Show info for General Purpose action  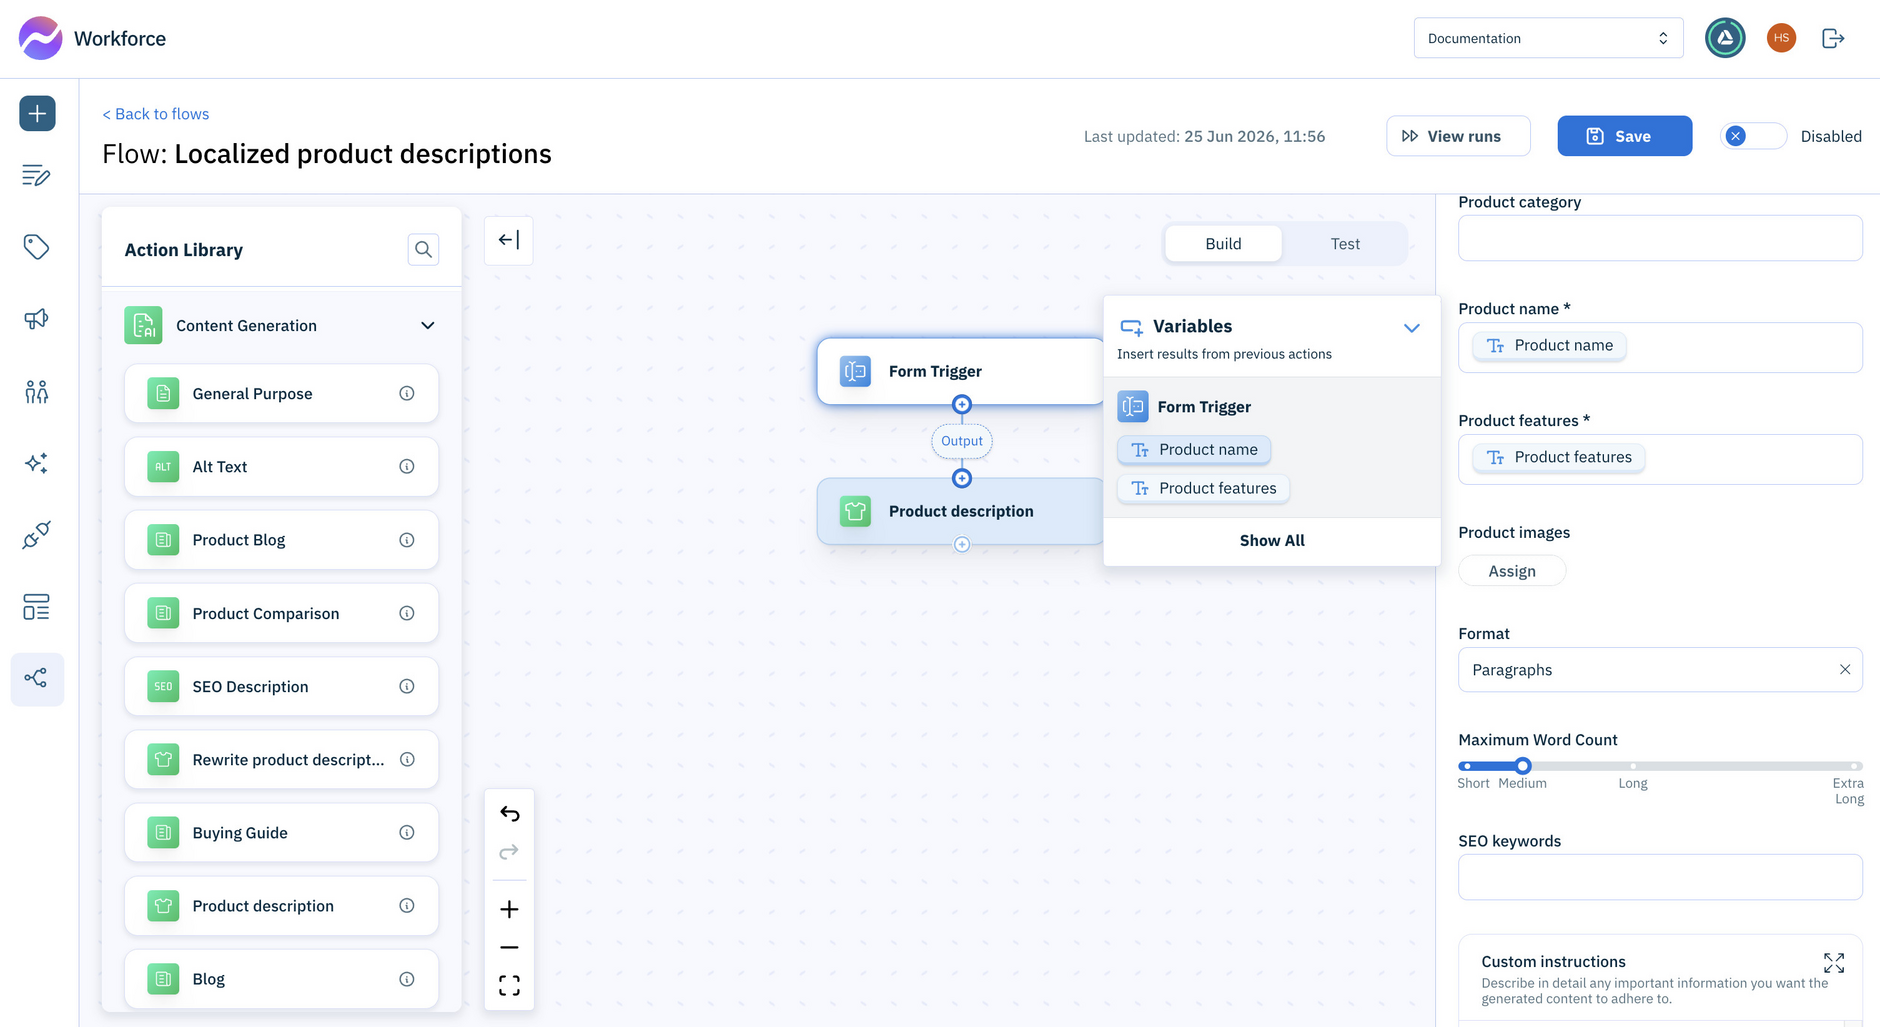407,394
